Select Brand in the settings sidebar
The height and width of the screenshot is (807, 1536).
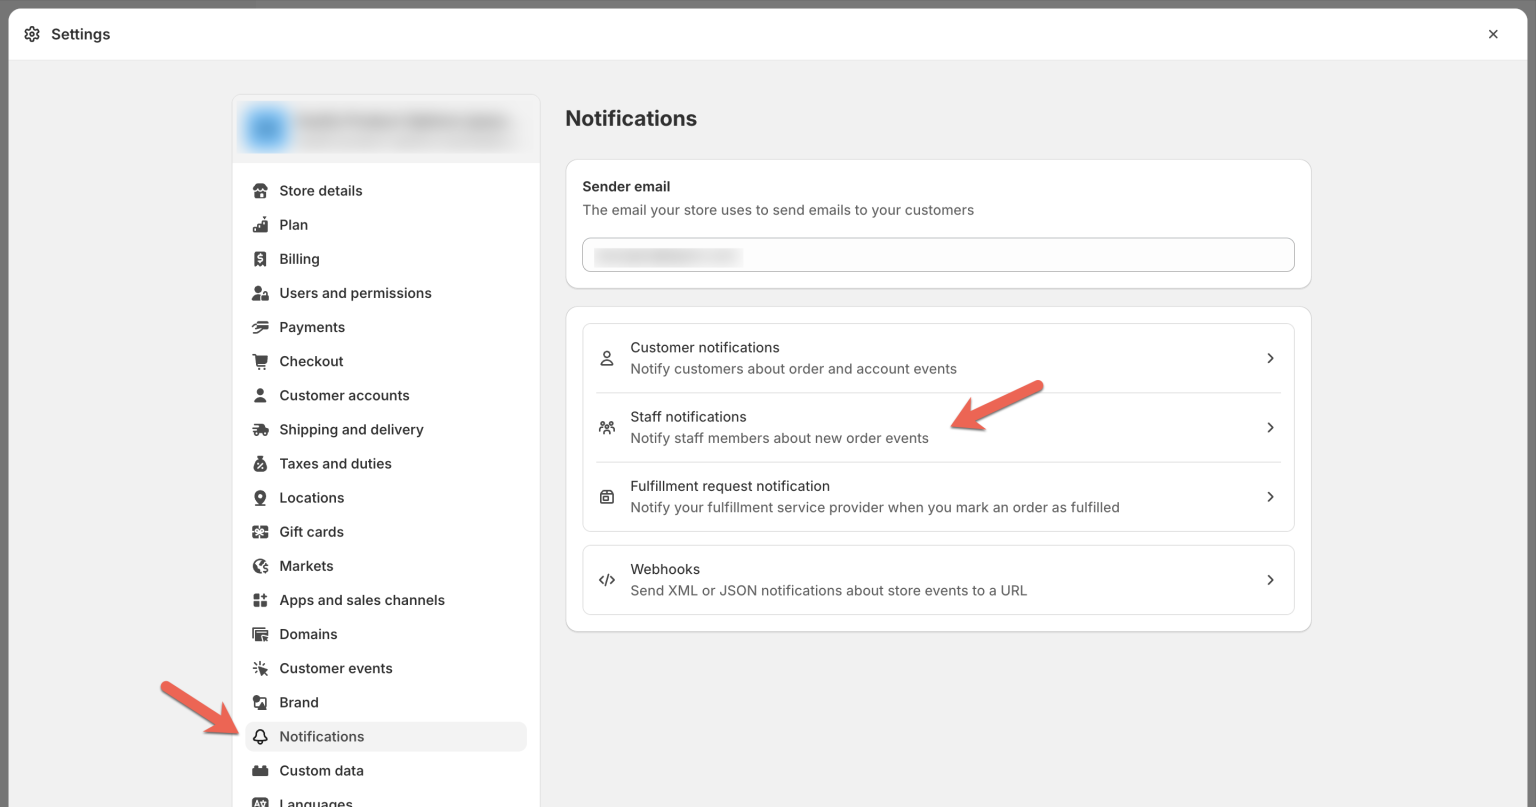tap(298, 702)
